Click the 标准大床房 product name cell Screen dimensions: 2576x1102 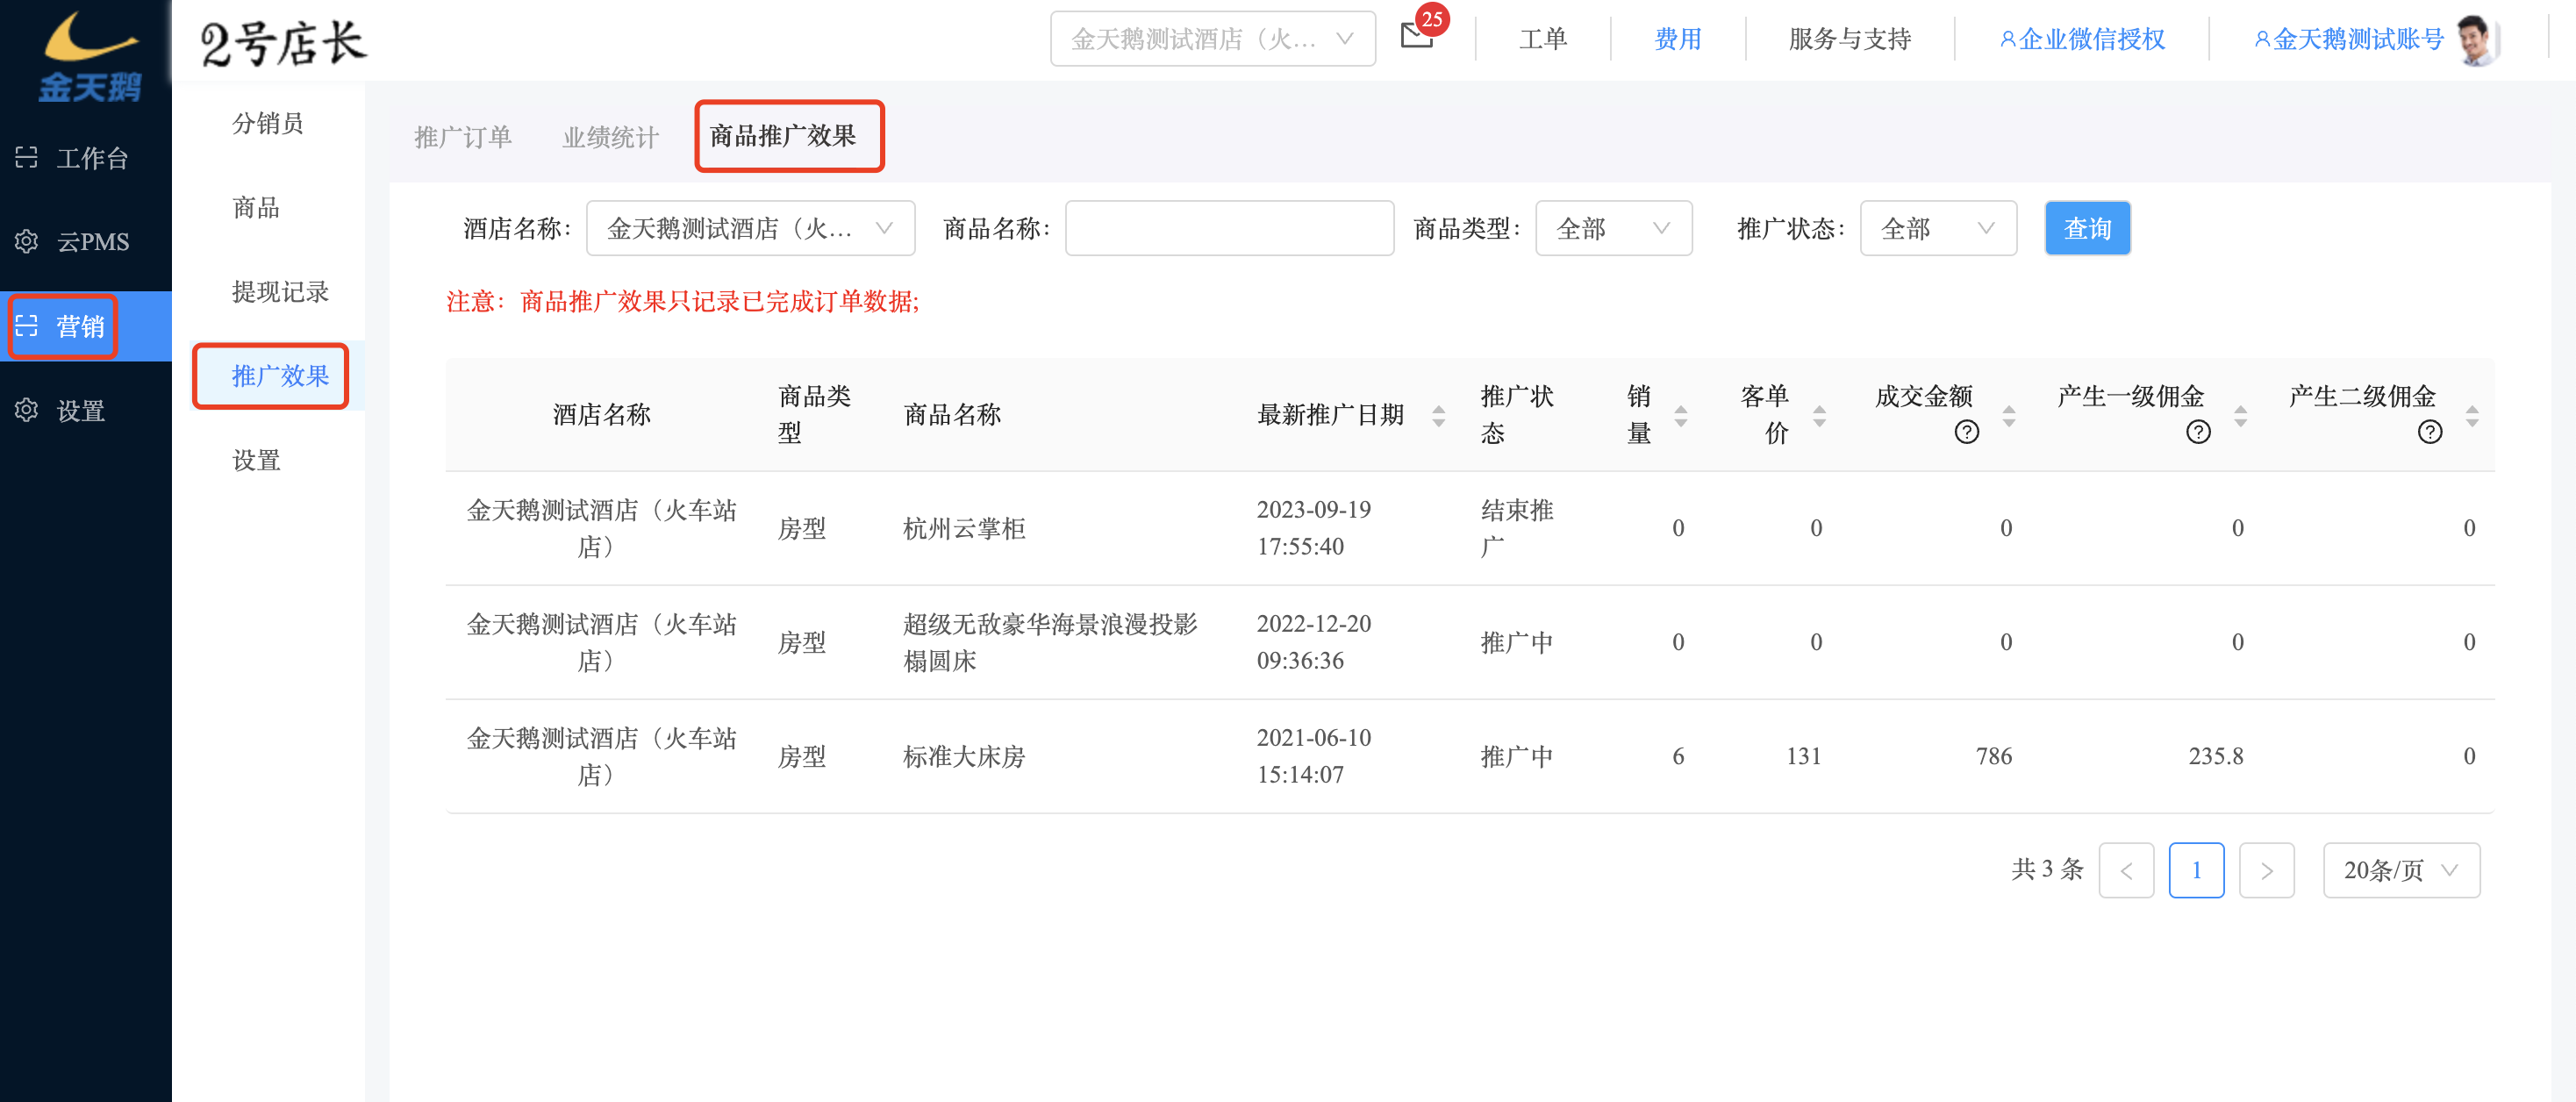[x=964, y=756]
